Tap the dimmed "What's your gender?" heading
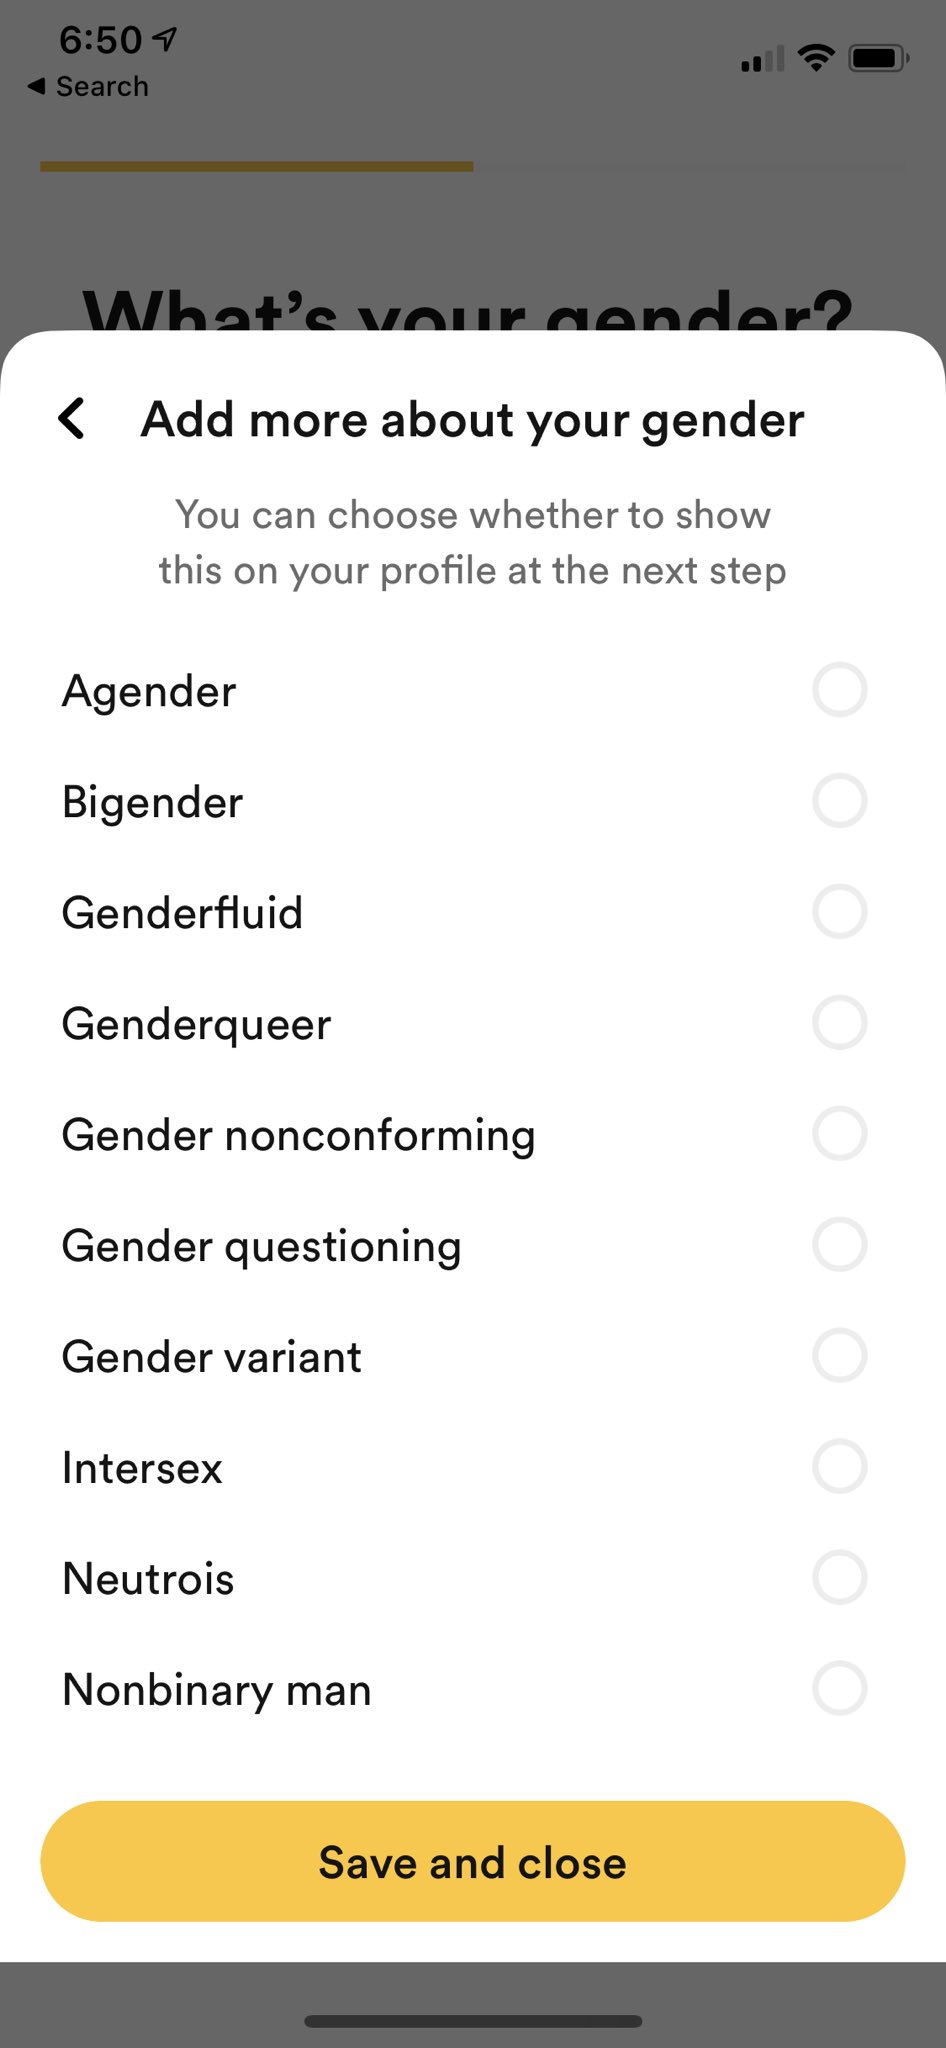946x2048 pixels. coord(468,310)
